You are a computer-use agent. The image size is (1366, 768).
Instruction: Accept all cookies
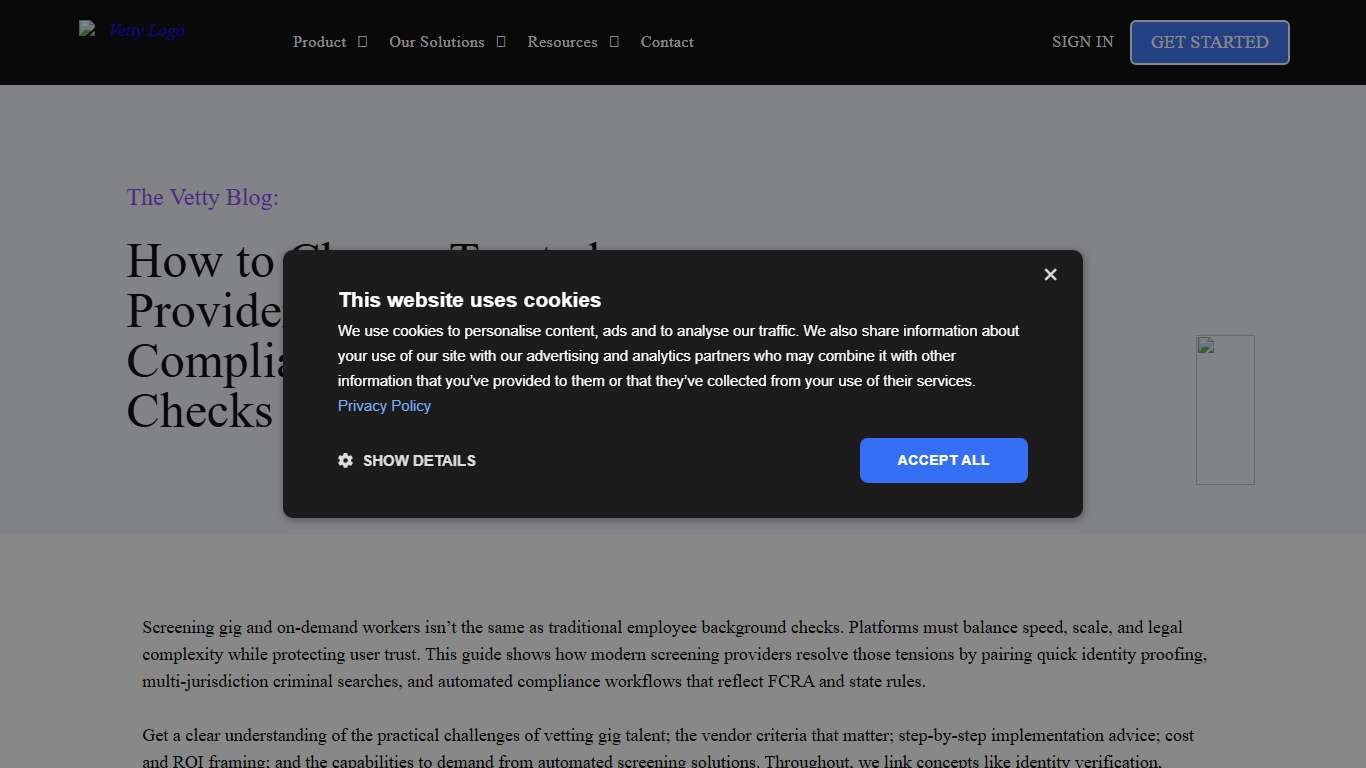click(943, 460)
